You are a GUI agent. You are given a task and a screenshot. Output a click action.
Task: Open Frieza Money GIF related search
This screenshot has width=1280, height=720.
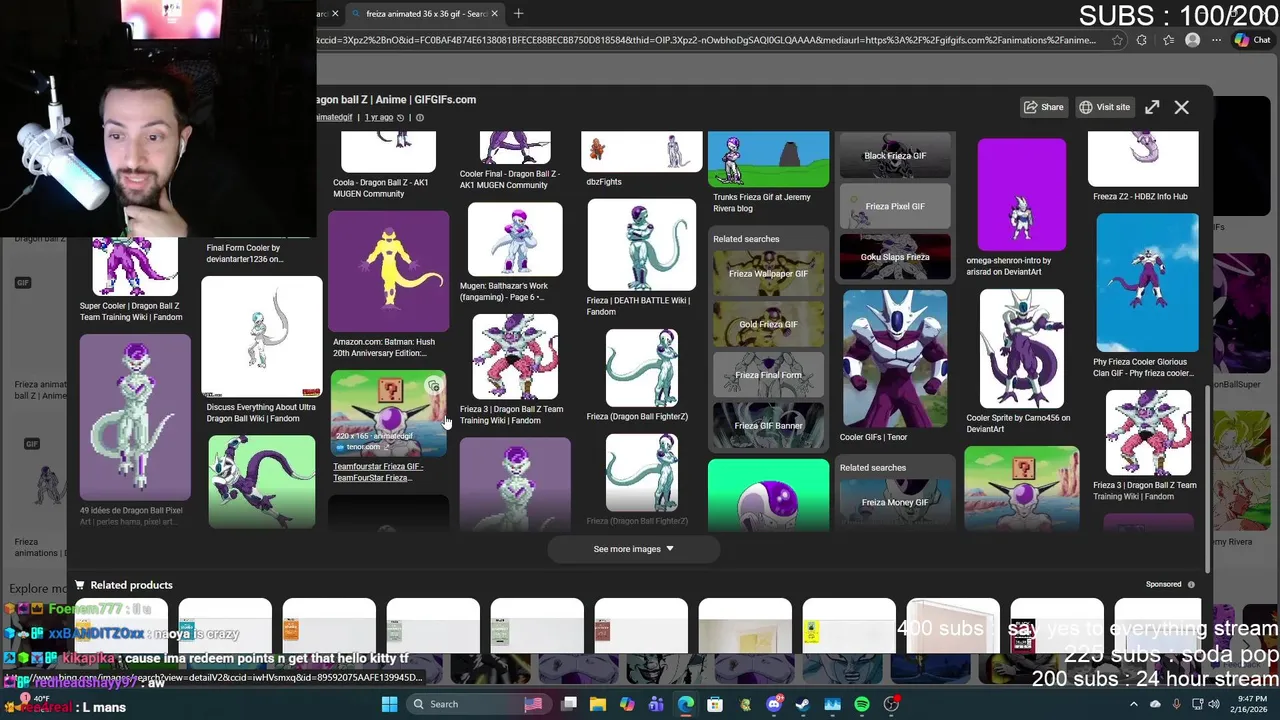[895, 502]
